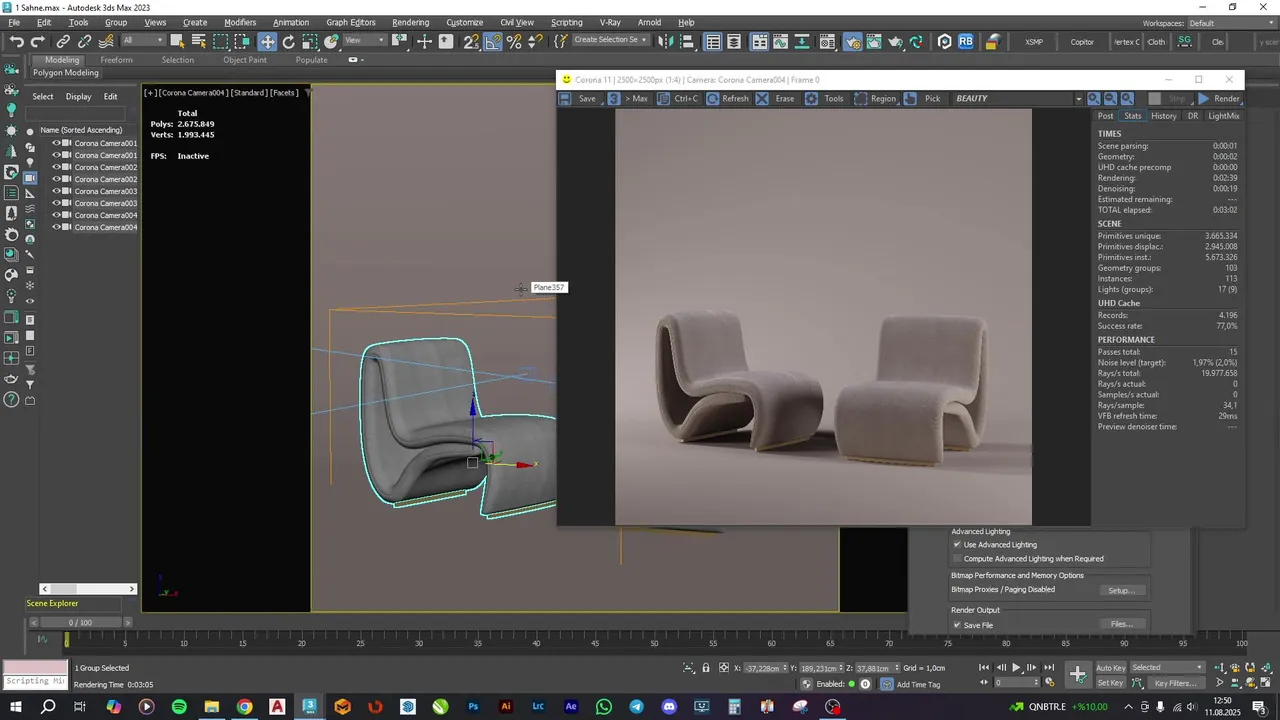Open the Rendering menu
The height and width of the screenshot is (720, 1280).
click(410, 22)
